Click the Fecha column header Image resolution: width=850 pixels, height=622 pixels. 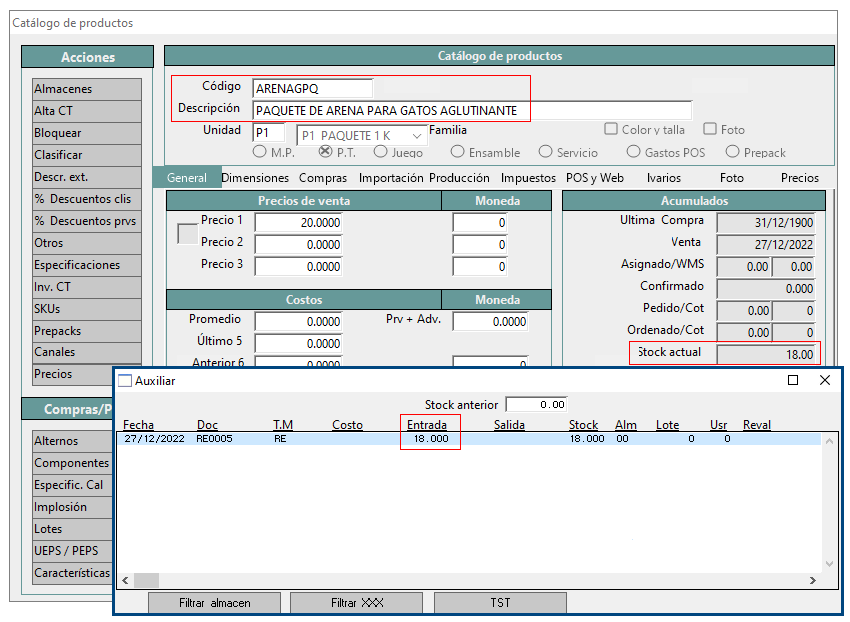[x=138, y=425]
